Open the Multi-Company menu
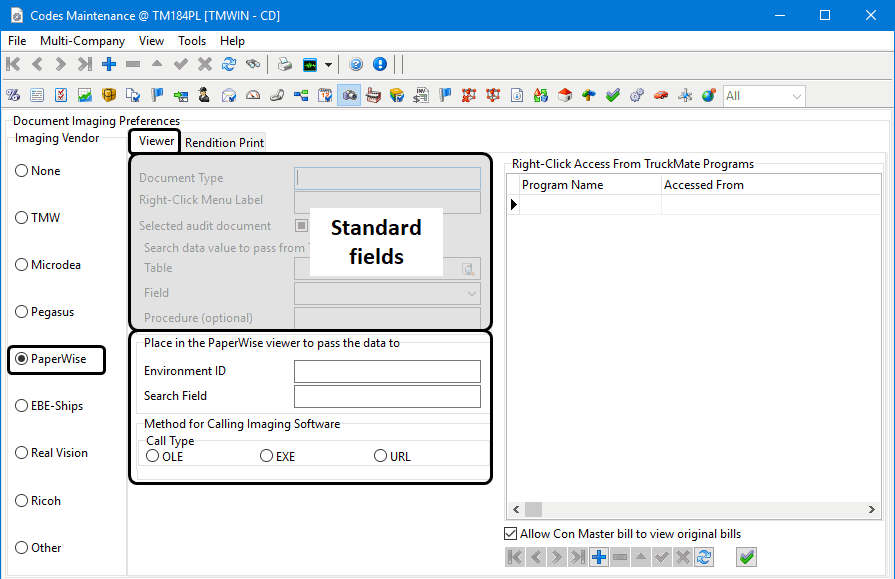Screen dimensions: 895x579 (x=82, y=41)
